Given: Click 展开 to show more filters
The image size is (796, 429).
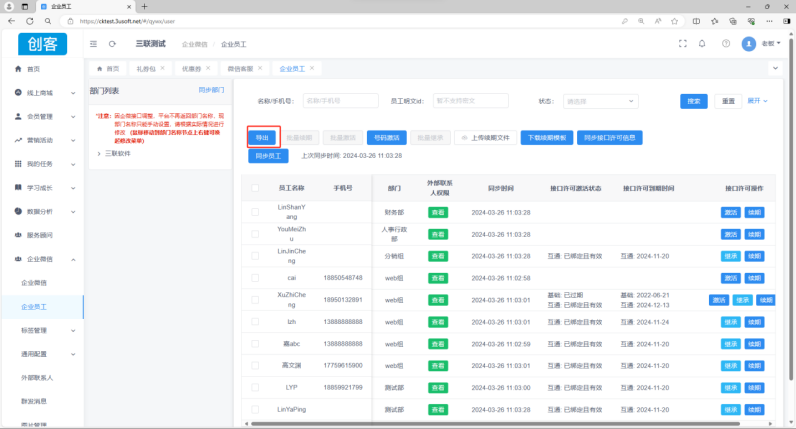Looking at the screenshot, I should (x=757, y=101).
